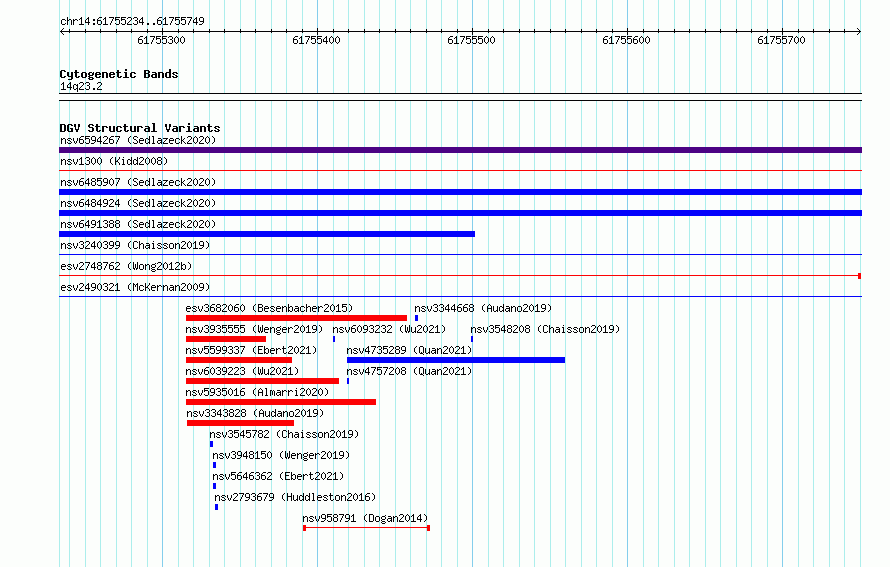The image size is (890, 567).
Task: Click the 14q23.2 band label
Action: coord(81,86)
